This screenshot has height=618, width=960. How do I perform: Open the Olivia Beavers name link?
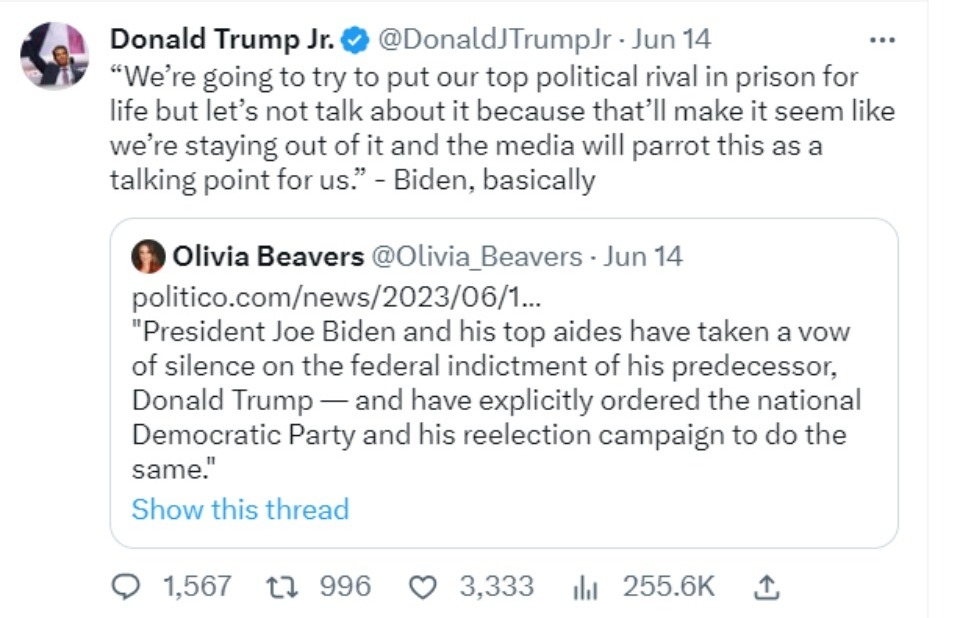(x=268, y=257)
